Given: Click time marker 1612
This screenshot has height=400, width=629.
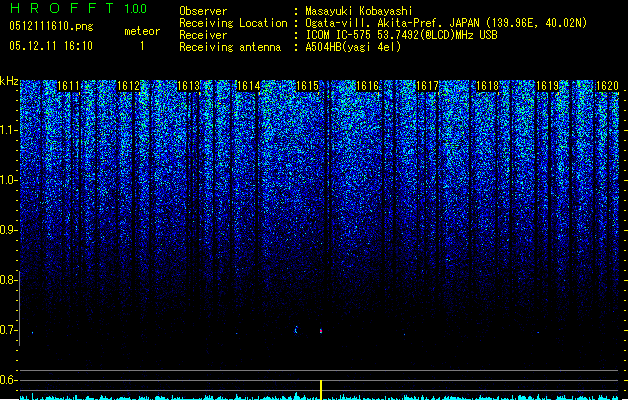Looking at the screenshot, I should coord(128,86).
